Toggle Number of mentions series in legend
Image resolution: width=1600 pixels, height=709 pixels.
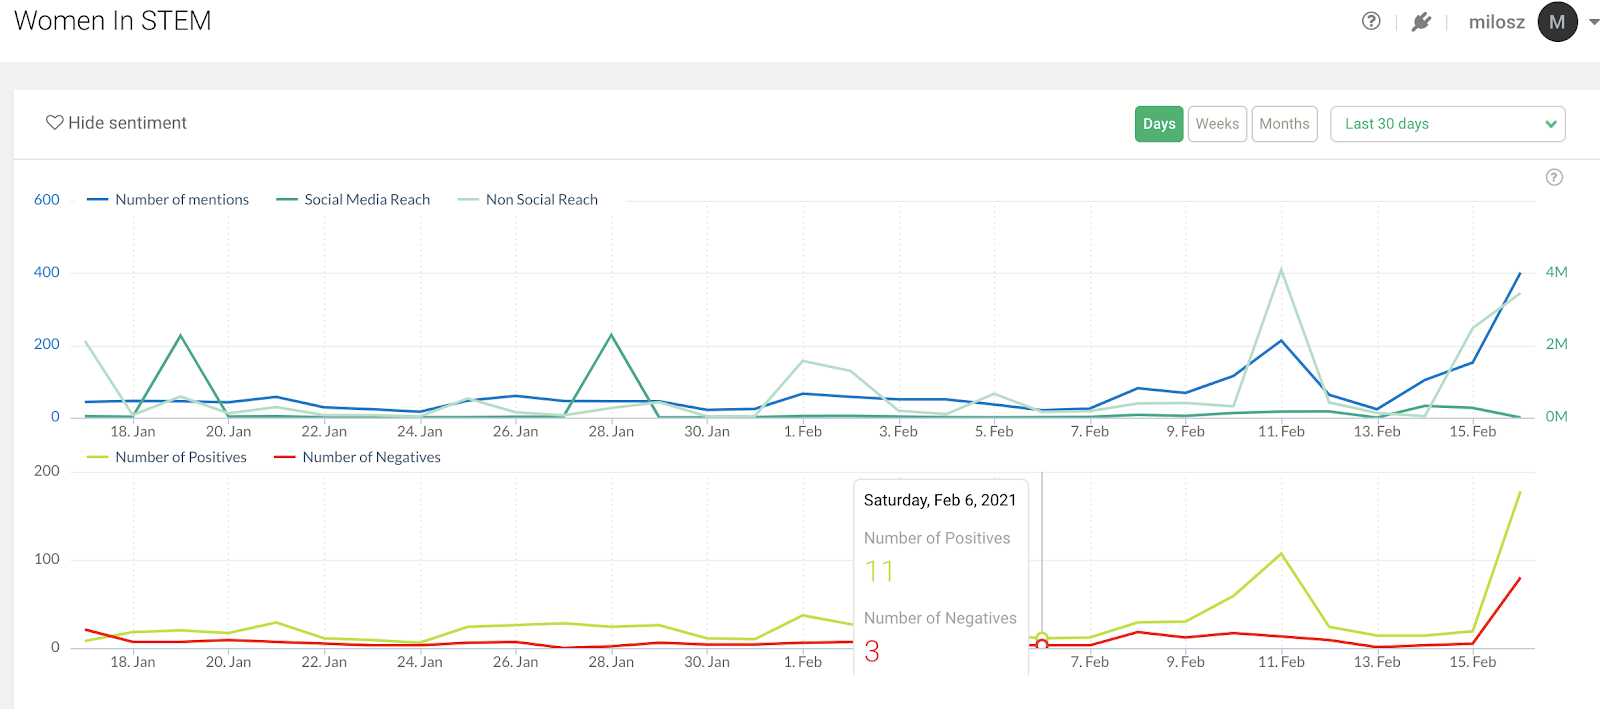pyautogui.click(x=168, y=200)
